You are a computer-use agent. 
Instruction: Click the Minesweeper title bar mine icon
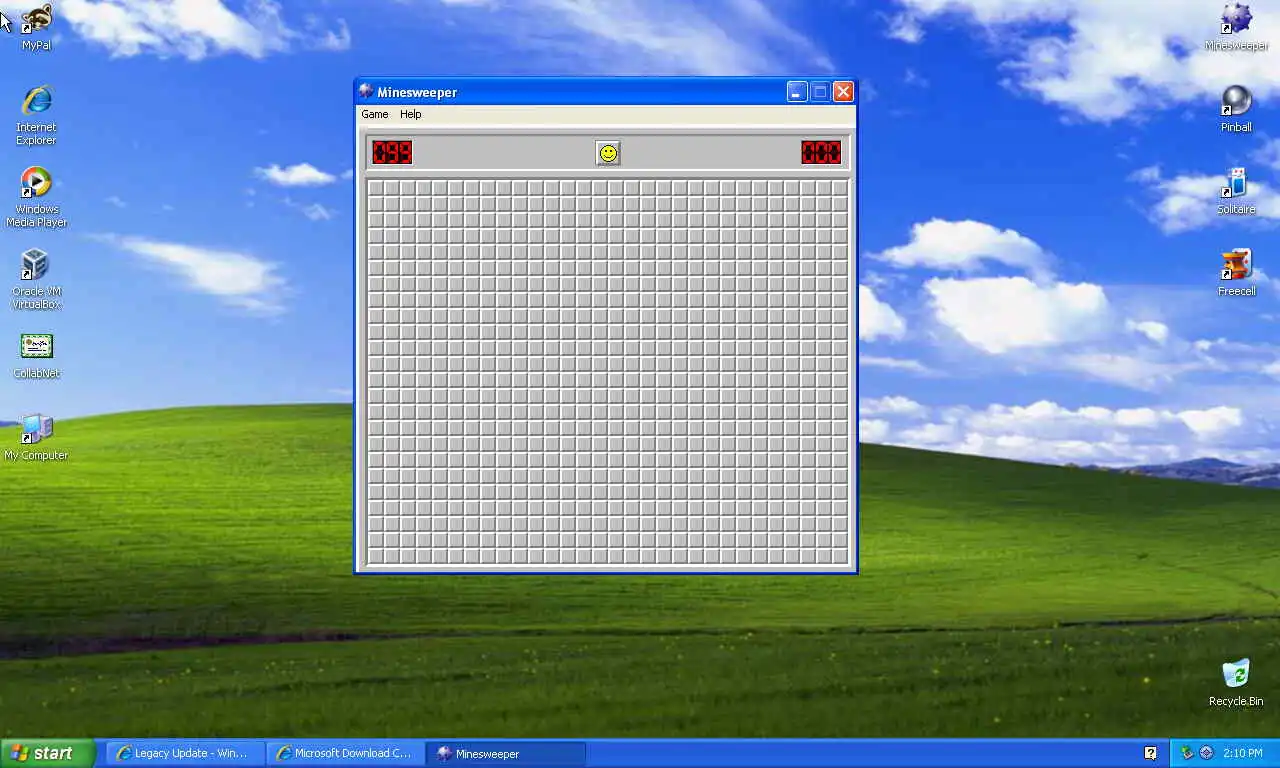[366, 92]
